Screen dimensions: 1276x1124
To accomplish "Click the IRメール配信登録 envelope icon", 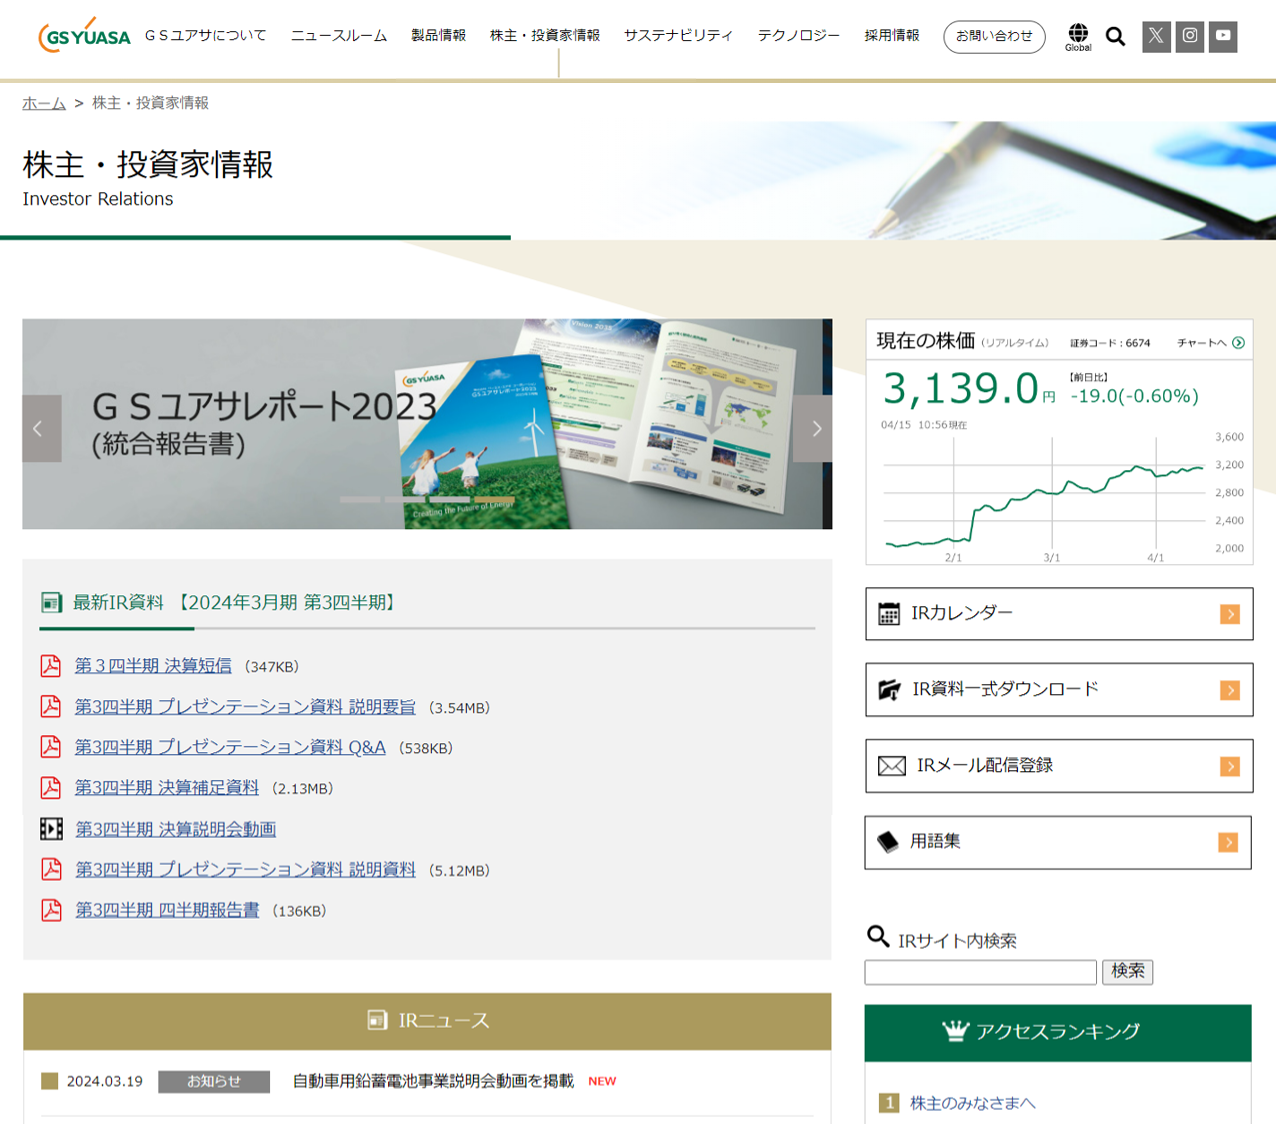I will [x=891, y=766].
